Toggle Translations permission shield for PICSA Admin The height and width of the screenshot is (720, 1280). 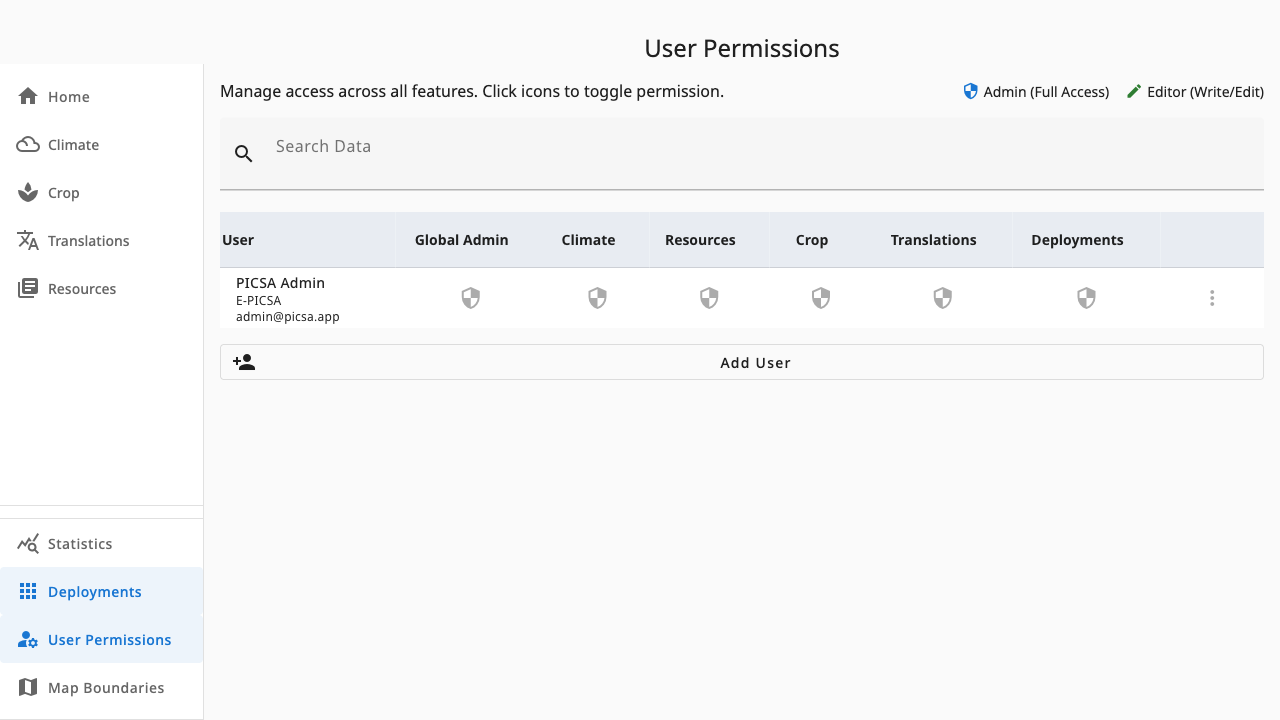tap(943, 298)
